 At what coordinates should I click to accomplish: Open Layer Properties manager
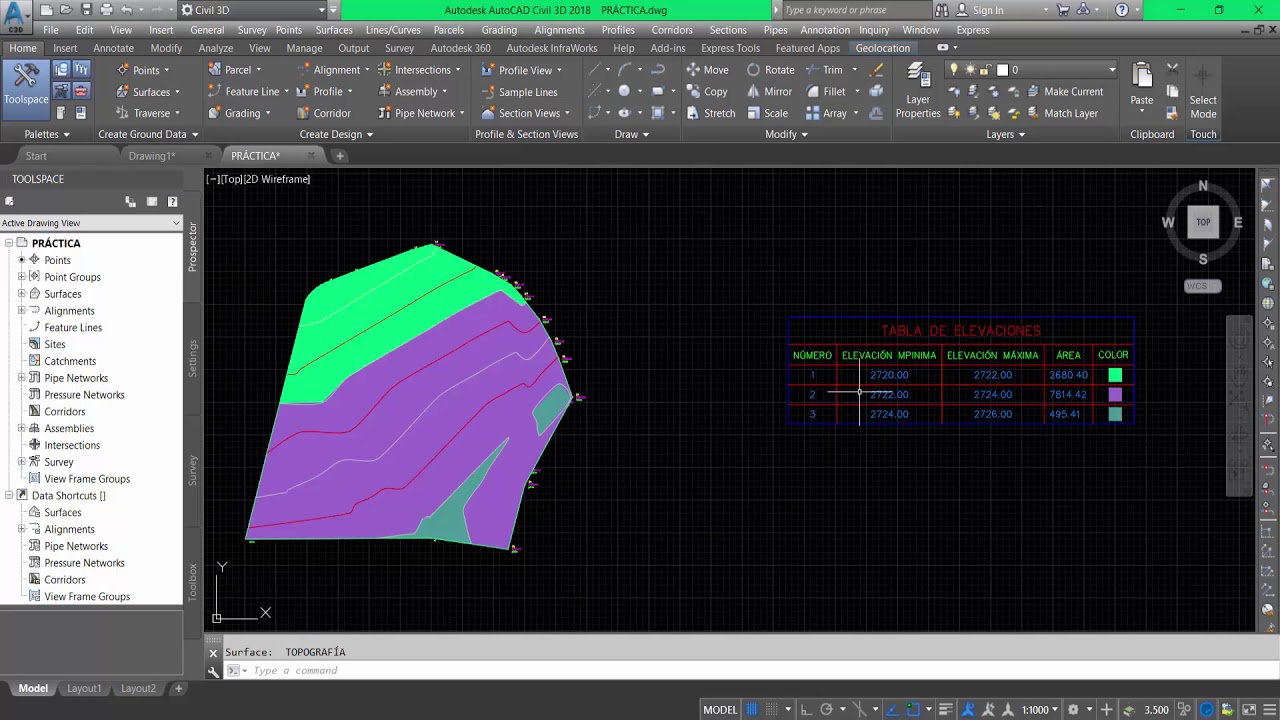[918, 92]
